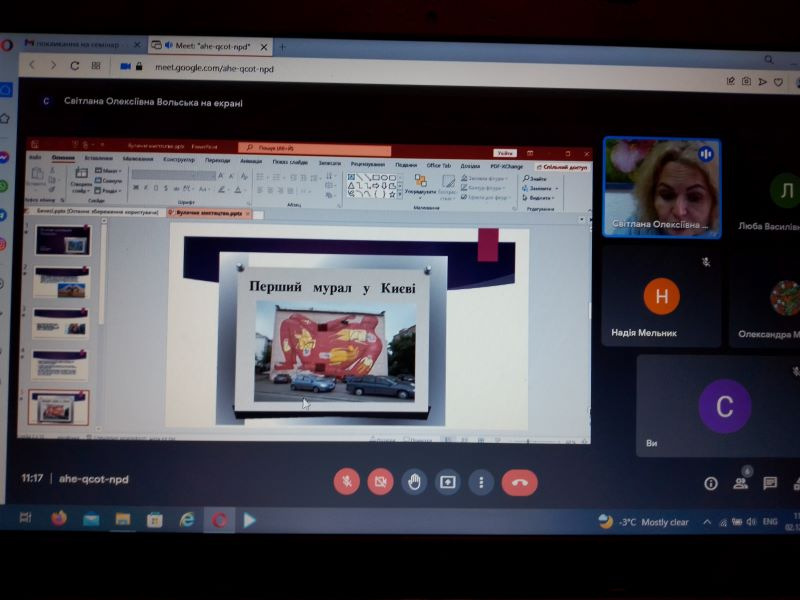Open Mail app from the taskbar

(91, 519)
